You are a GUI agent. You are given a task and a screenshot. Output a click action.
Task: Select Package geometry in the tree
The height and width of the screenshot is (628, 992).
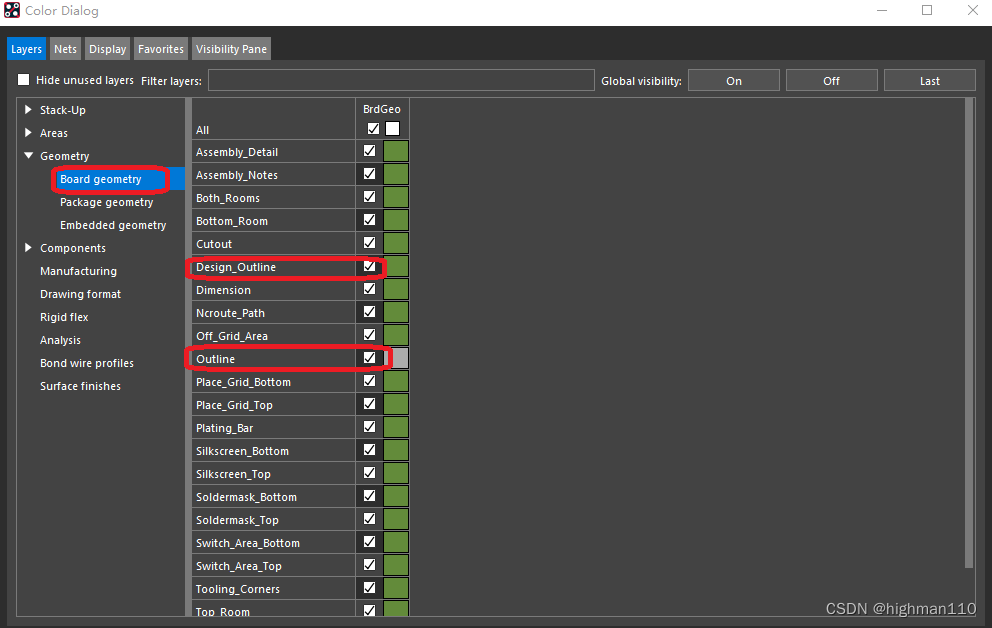pos(106,202)
